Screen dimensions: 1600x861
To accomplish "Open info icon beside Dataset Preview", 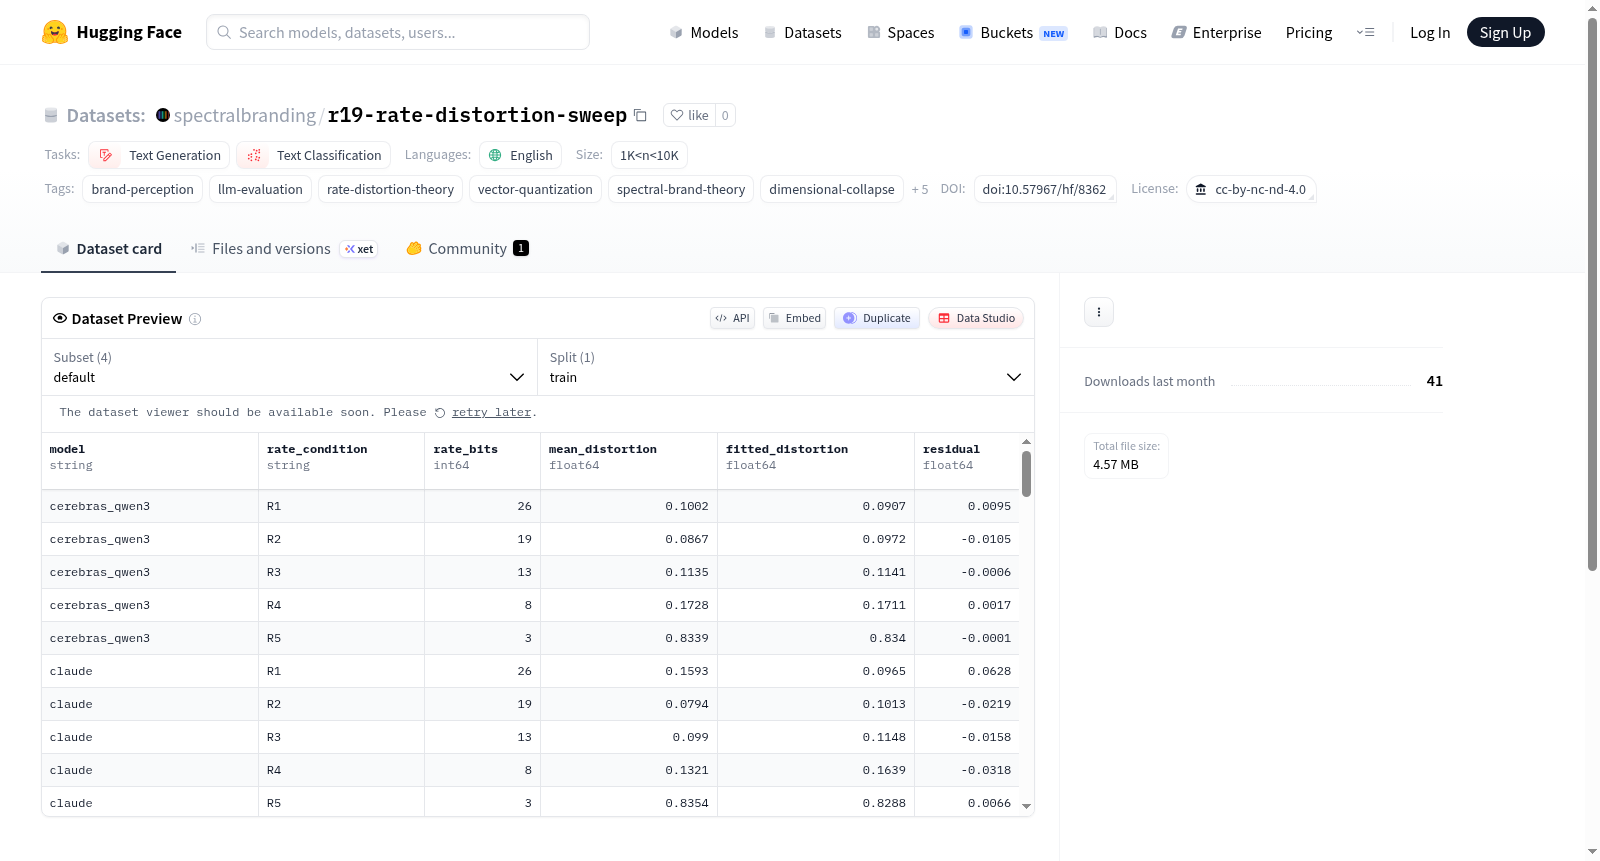I will [195, 319].
